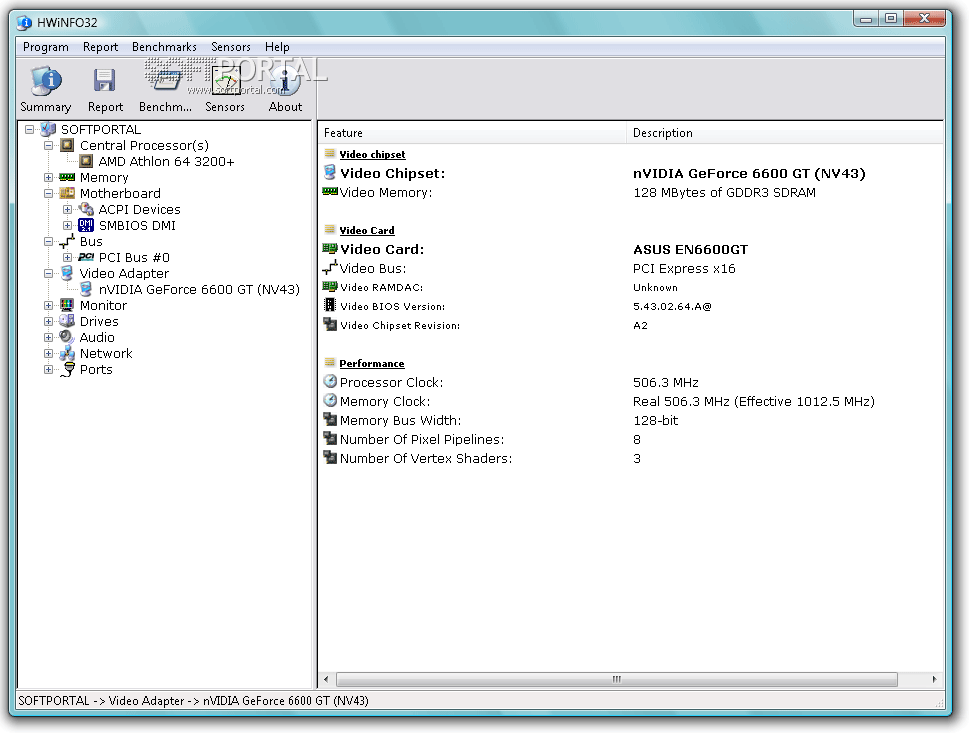Click the Central Processor(s) chip icon
Viewport: 969px width, 733px height.
pos(67,145)
